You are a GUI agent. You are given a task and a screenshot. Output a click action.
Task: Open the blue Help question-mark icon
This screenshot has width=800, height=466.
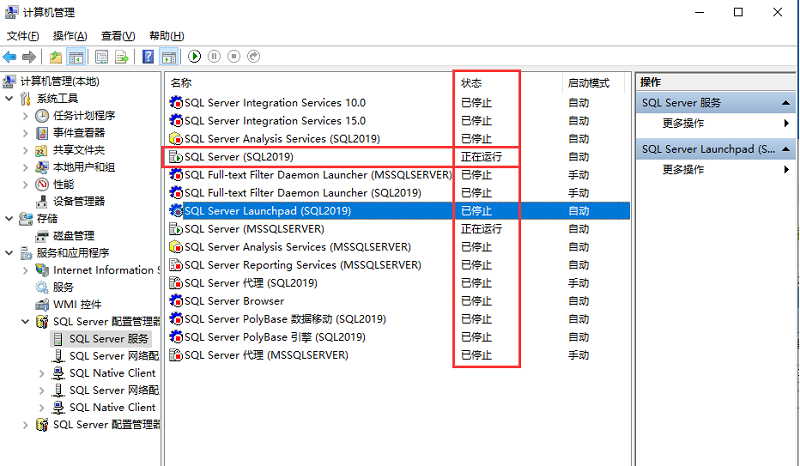pos(148,57)
